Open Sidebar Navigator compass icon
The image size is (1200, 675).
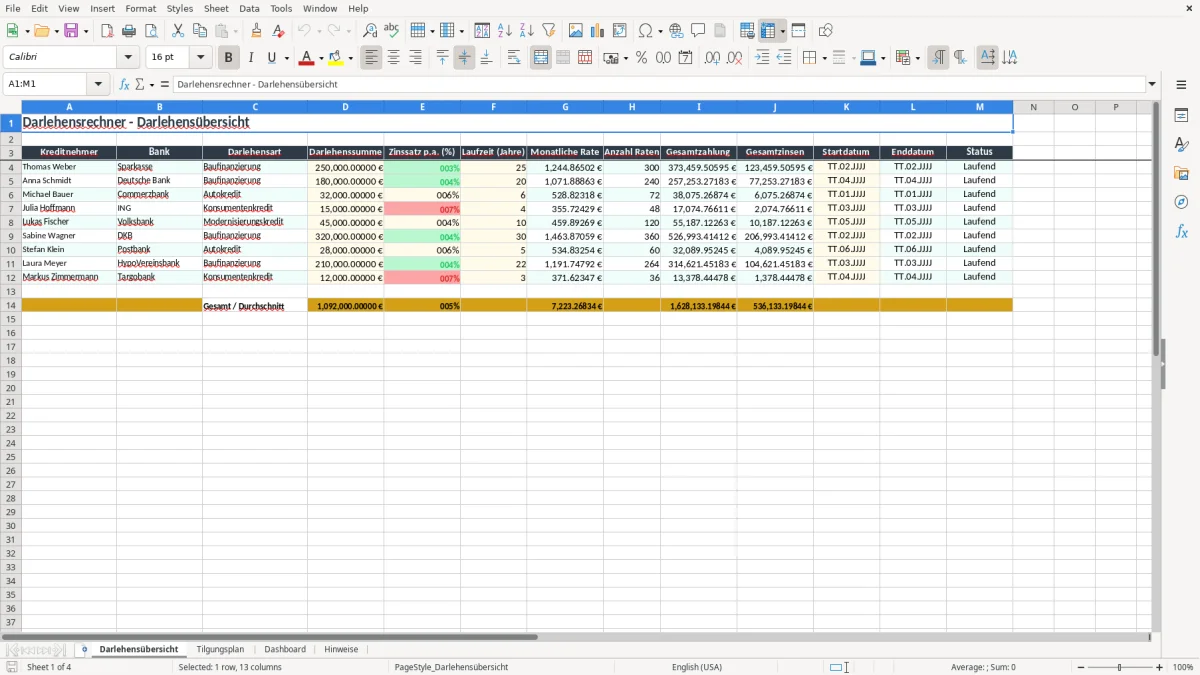(x=1181, y=202)
